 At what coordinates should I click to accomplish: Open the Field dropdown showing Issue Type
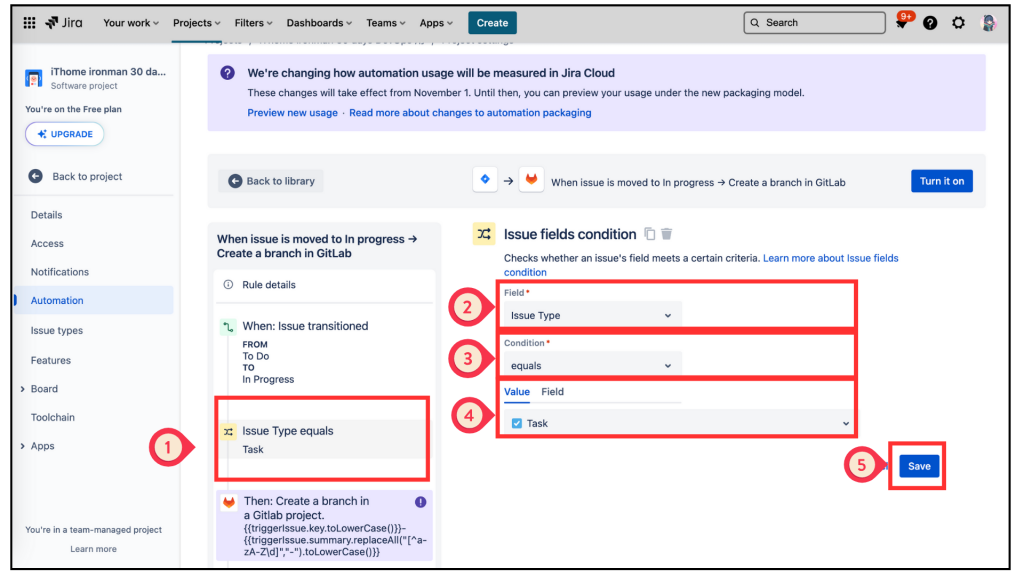592,315
